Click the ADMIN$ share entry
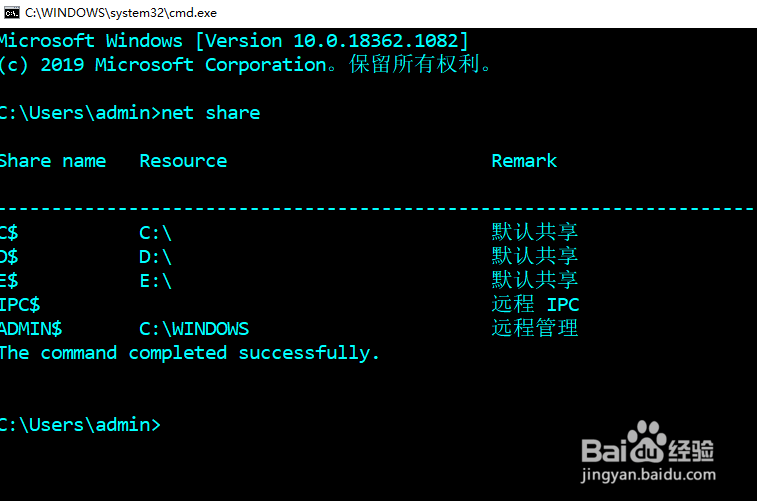 [31, 329]
